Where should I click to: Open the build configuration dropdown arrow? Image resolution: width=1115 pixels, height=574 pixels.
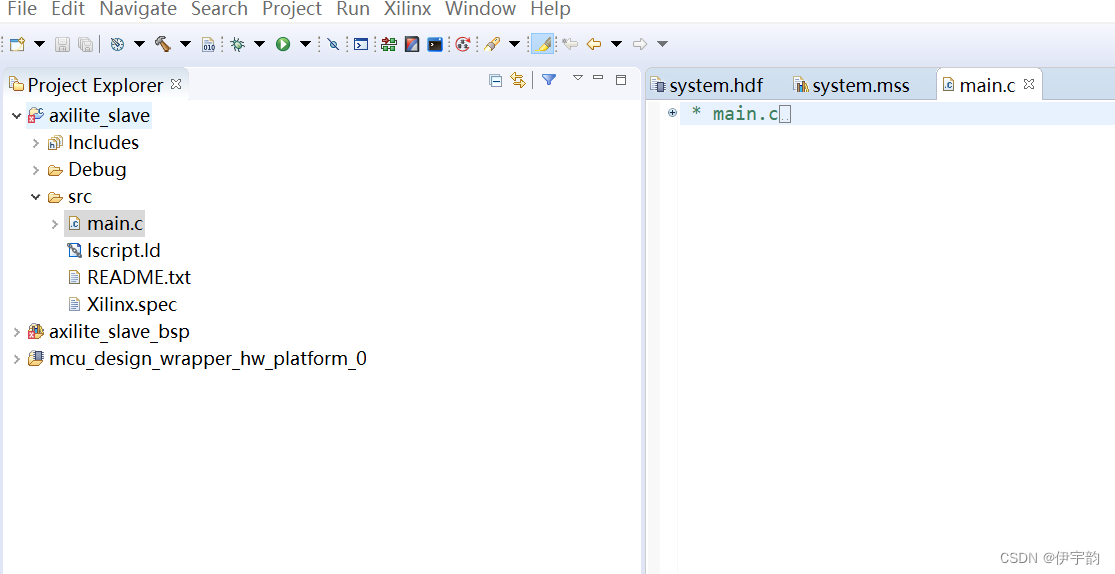point(139,44)
